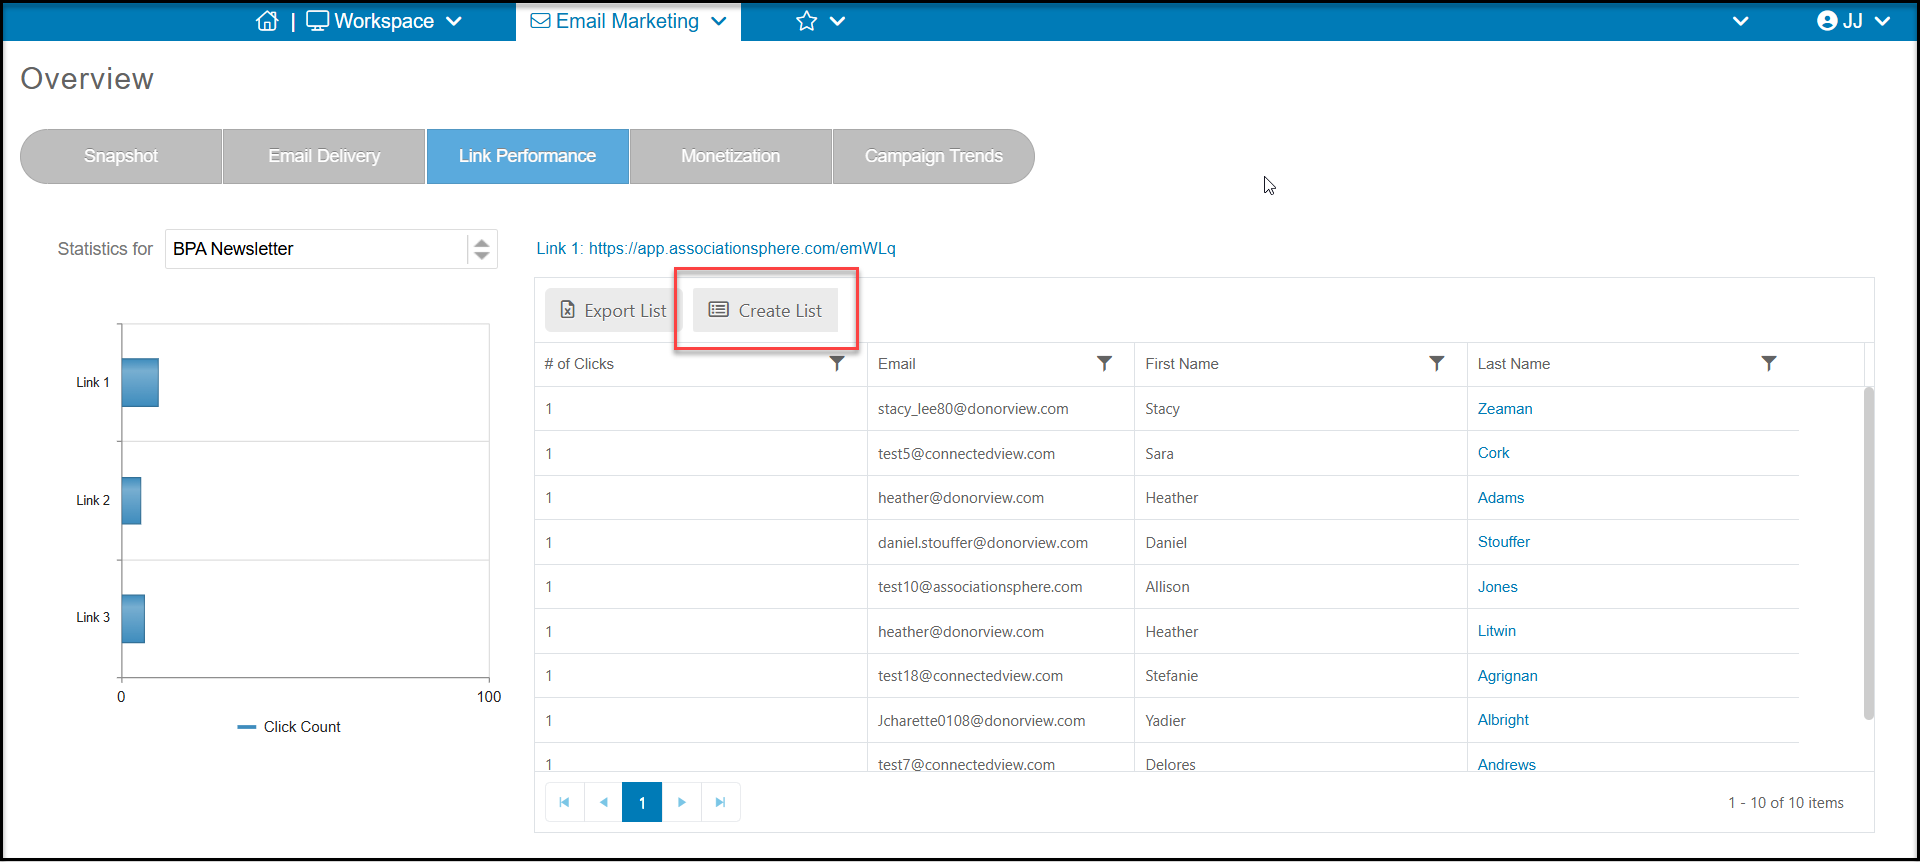Go to the first results page
Viewport: 1920px width, 862px height.
pos(564,802)
